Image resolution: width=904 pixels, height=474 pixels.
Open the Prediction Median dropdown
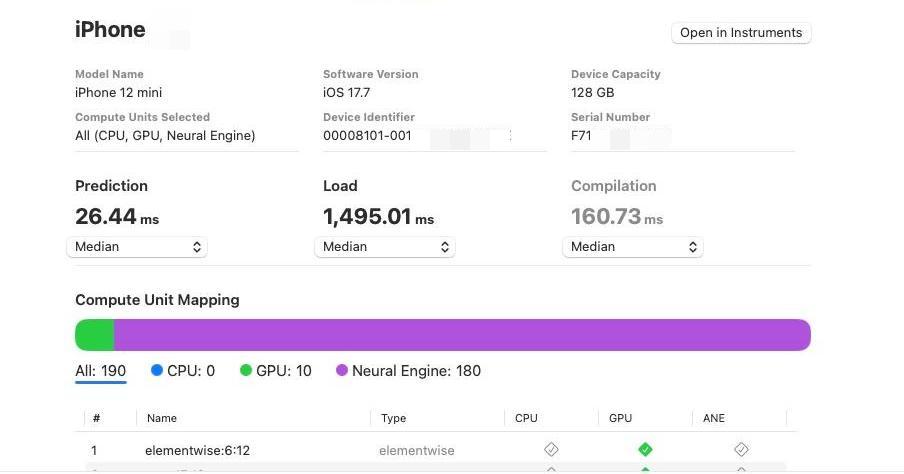tap(137, 247)
